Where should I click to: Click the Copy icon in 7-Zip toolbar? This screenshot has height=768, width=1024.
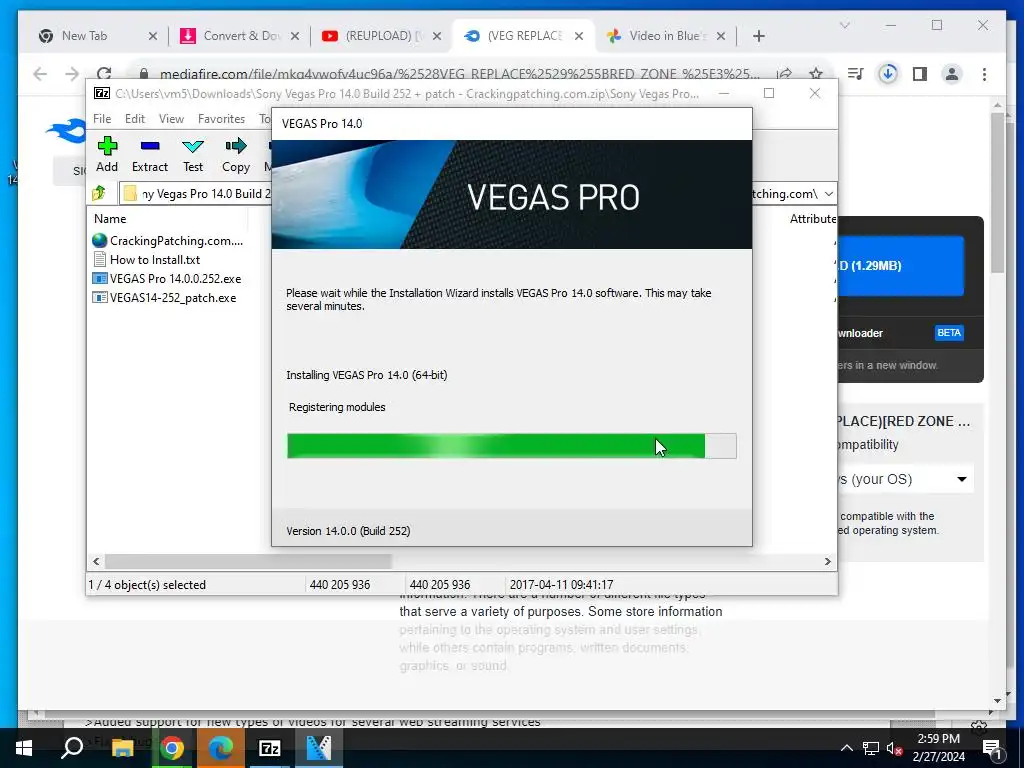tap(236, 146)
